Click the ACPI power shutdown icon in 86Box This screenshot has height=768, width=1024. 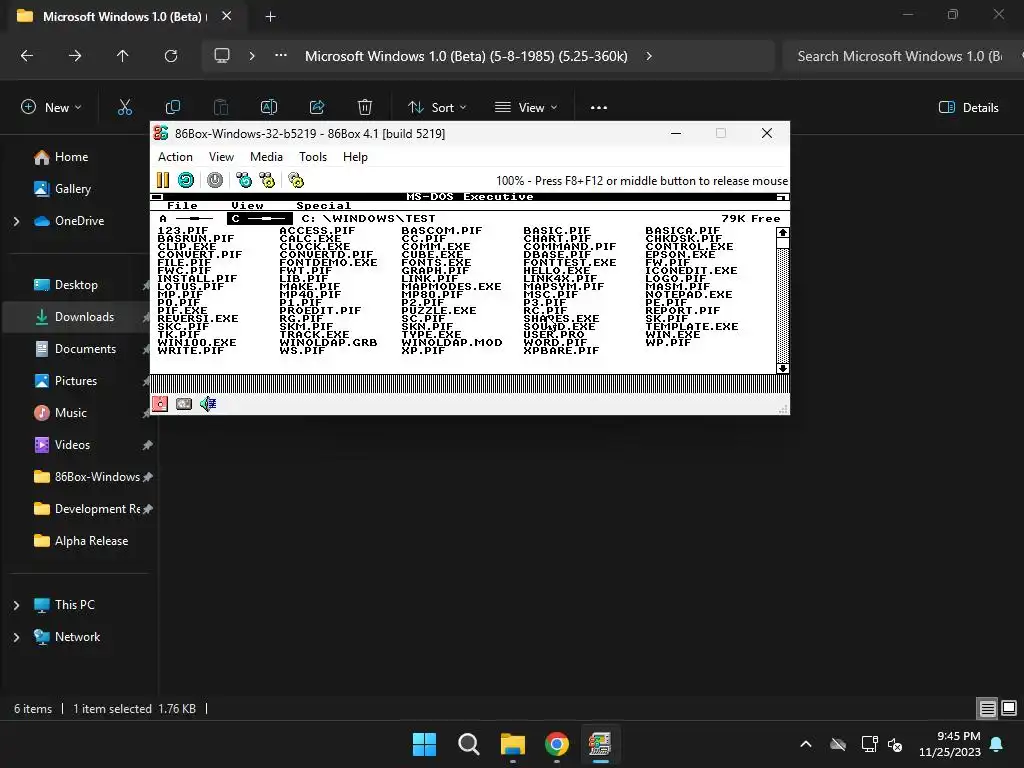point(215,180)
